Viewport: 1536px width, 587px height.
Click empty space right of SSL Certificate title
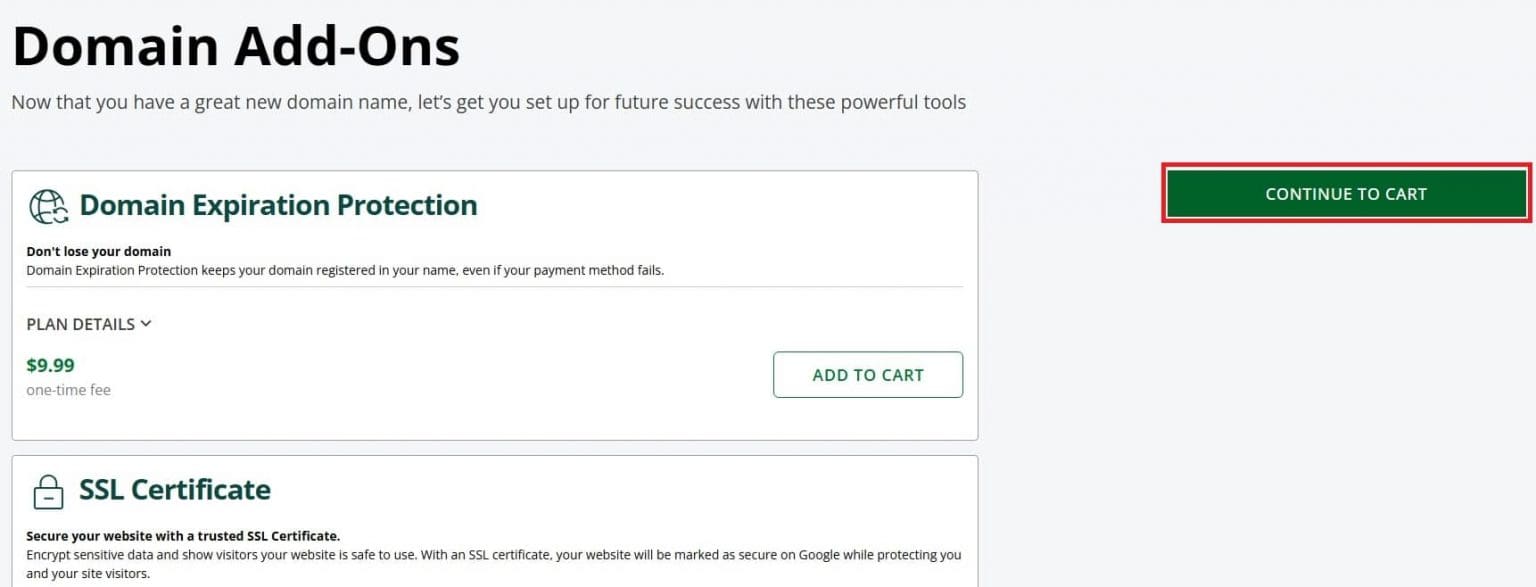coord(620,490)
